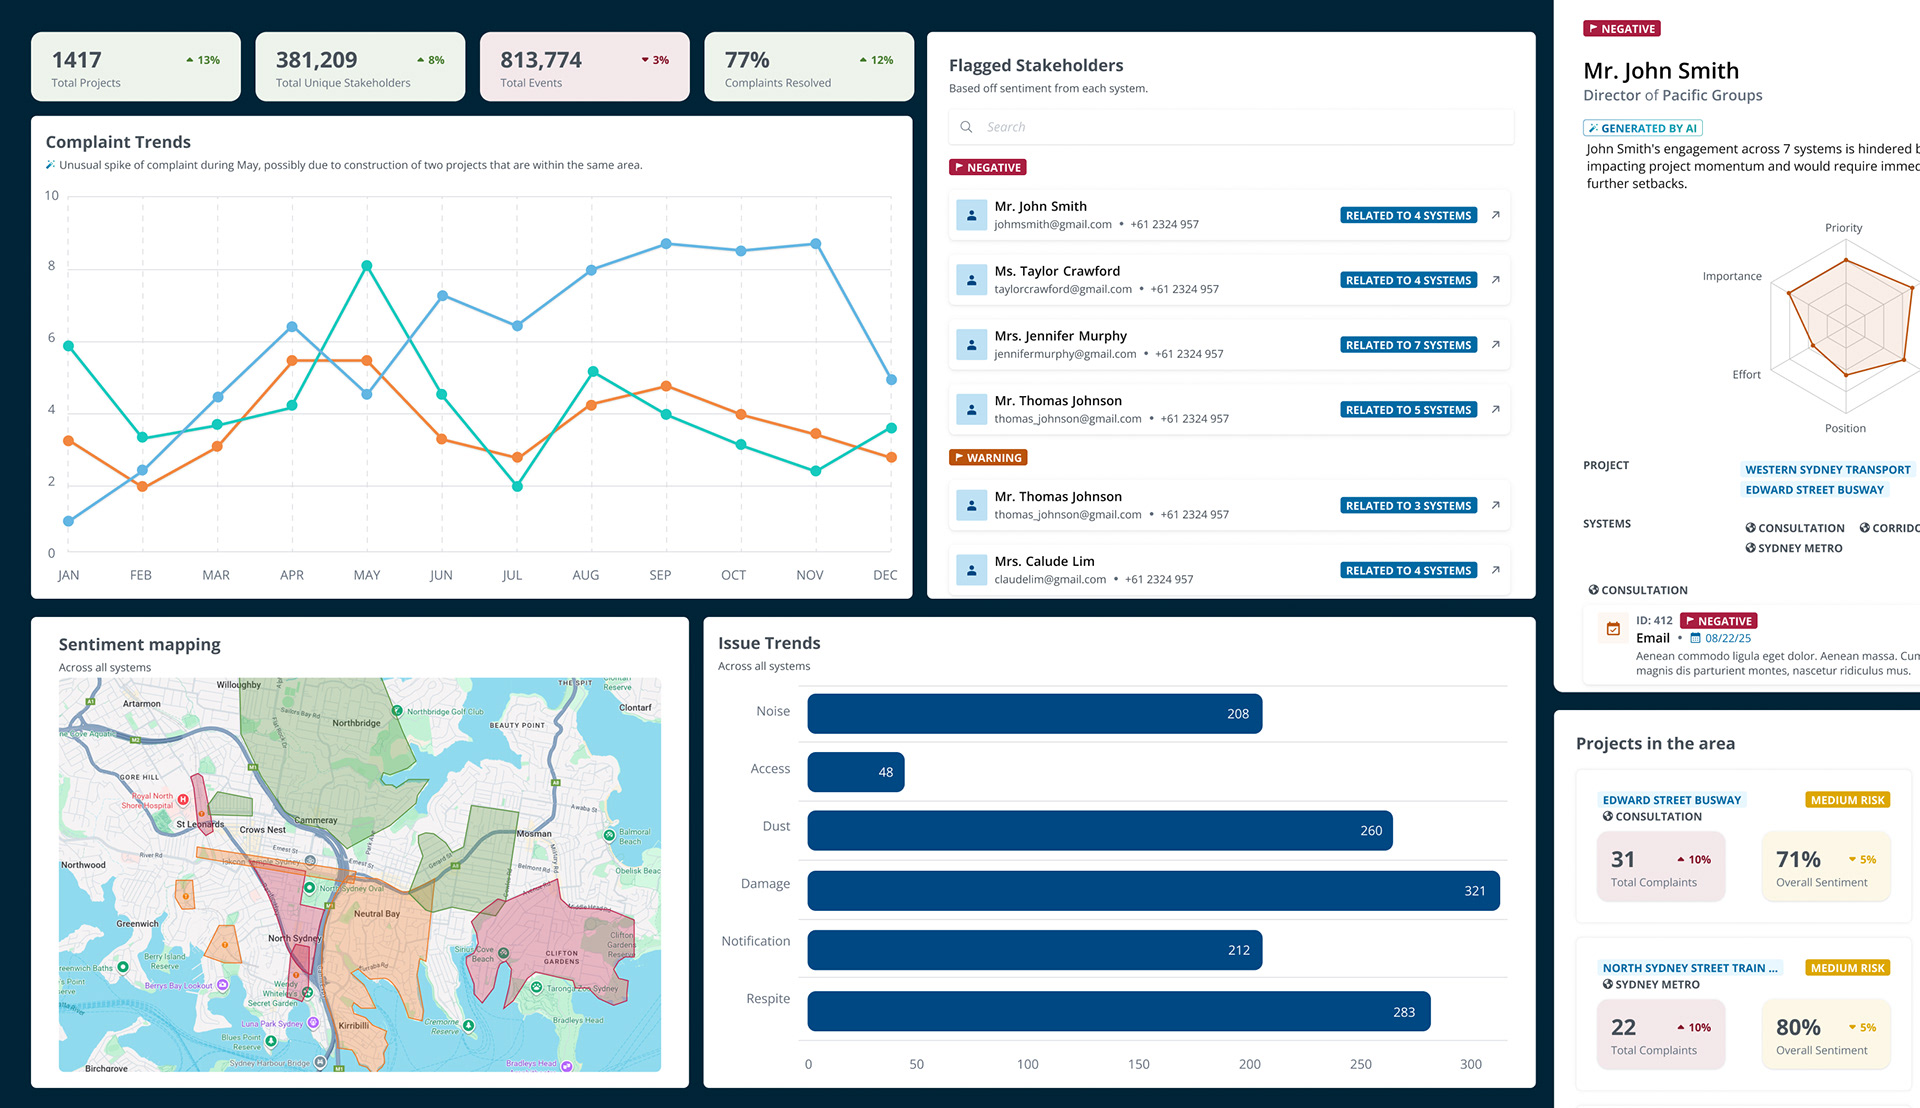Click the Generated by AI badge

(x=1642, y=128)
